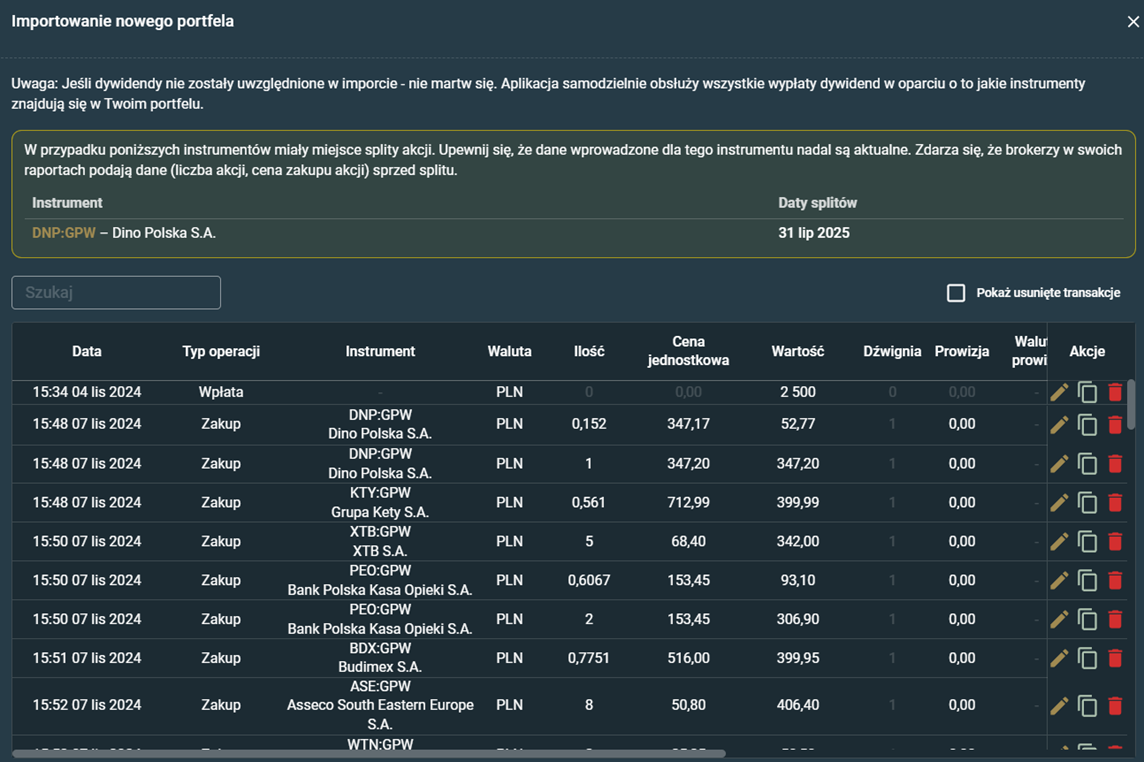Sort by Typ operacji column header

click(221, 351)
